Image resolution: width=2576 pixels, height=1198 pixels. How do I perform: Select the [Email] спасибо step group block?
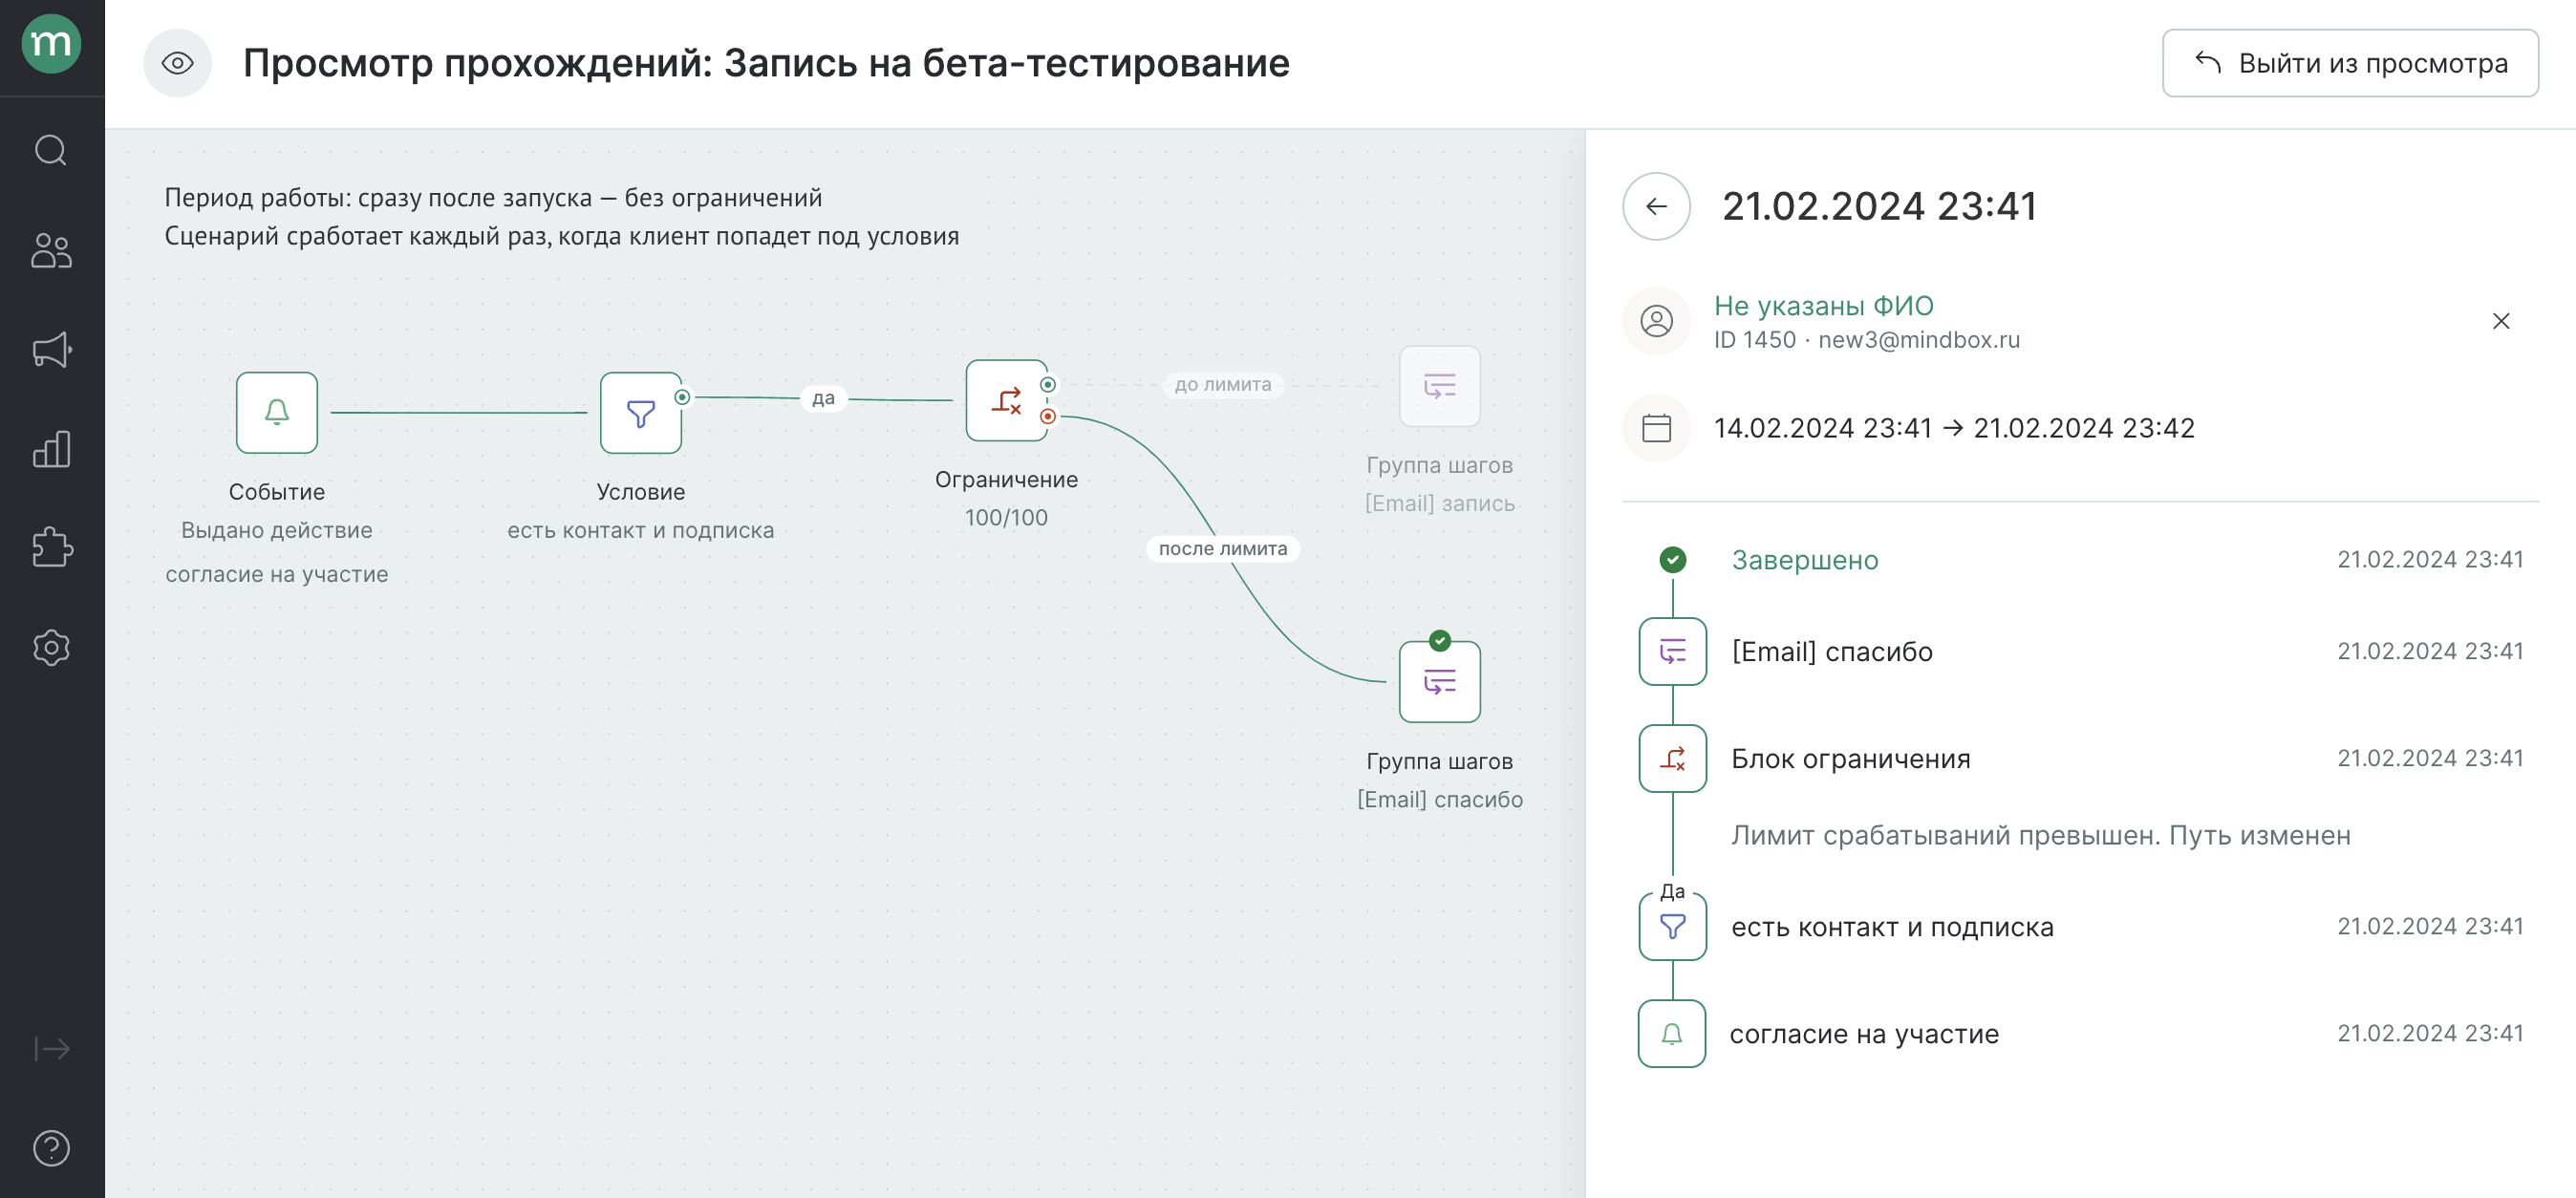pos(1439,682)
